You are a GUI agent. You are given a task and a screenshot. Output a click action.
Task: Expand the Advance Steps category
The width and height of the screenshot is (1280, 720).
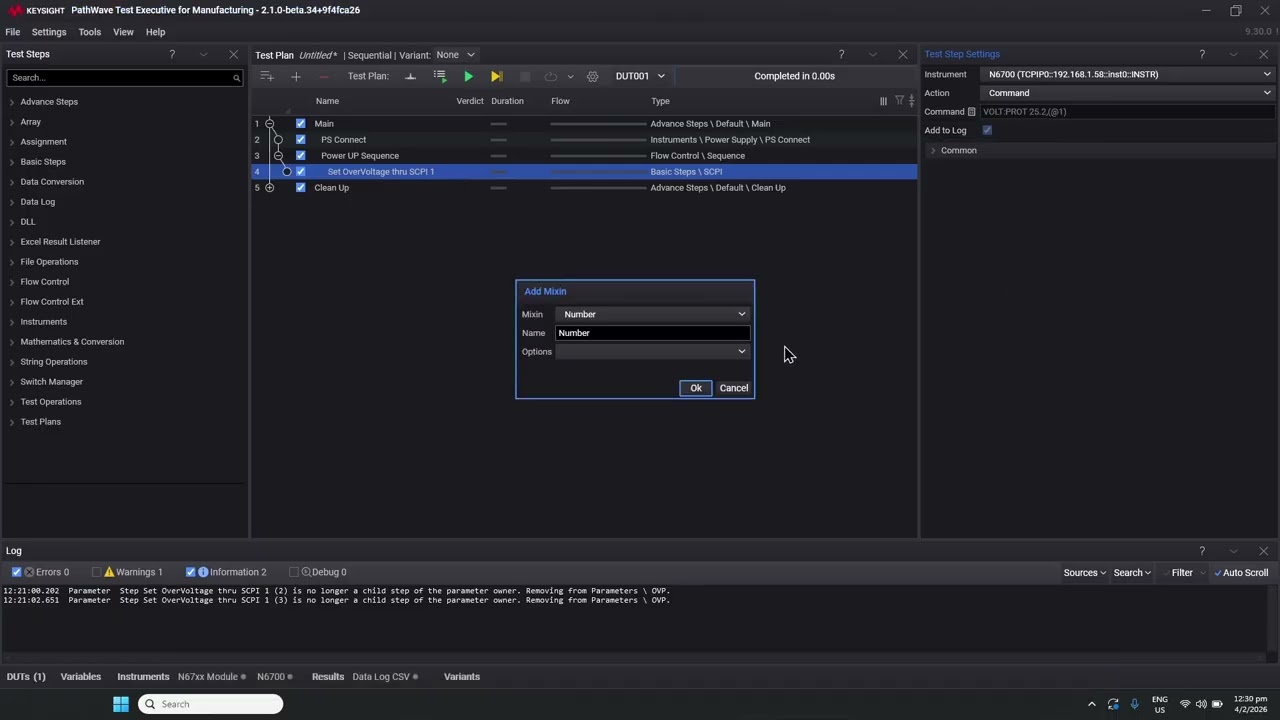[x=12, y=102]
